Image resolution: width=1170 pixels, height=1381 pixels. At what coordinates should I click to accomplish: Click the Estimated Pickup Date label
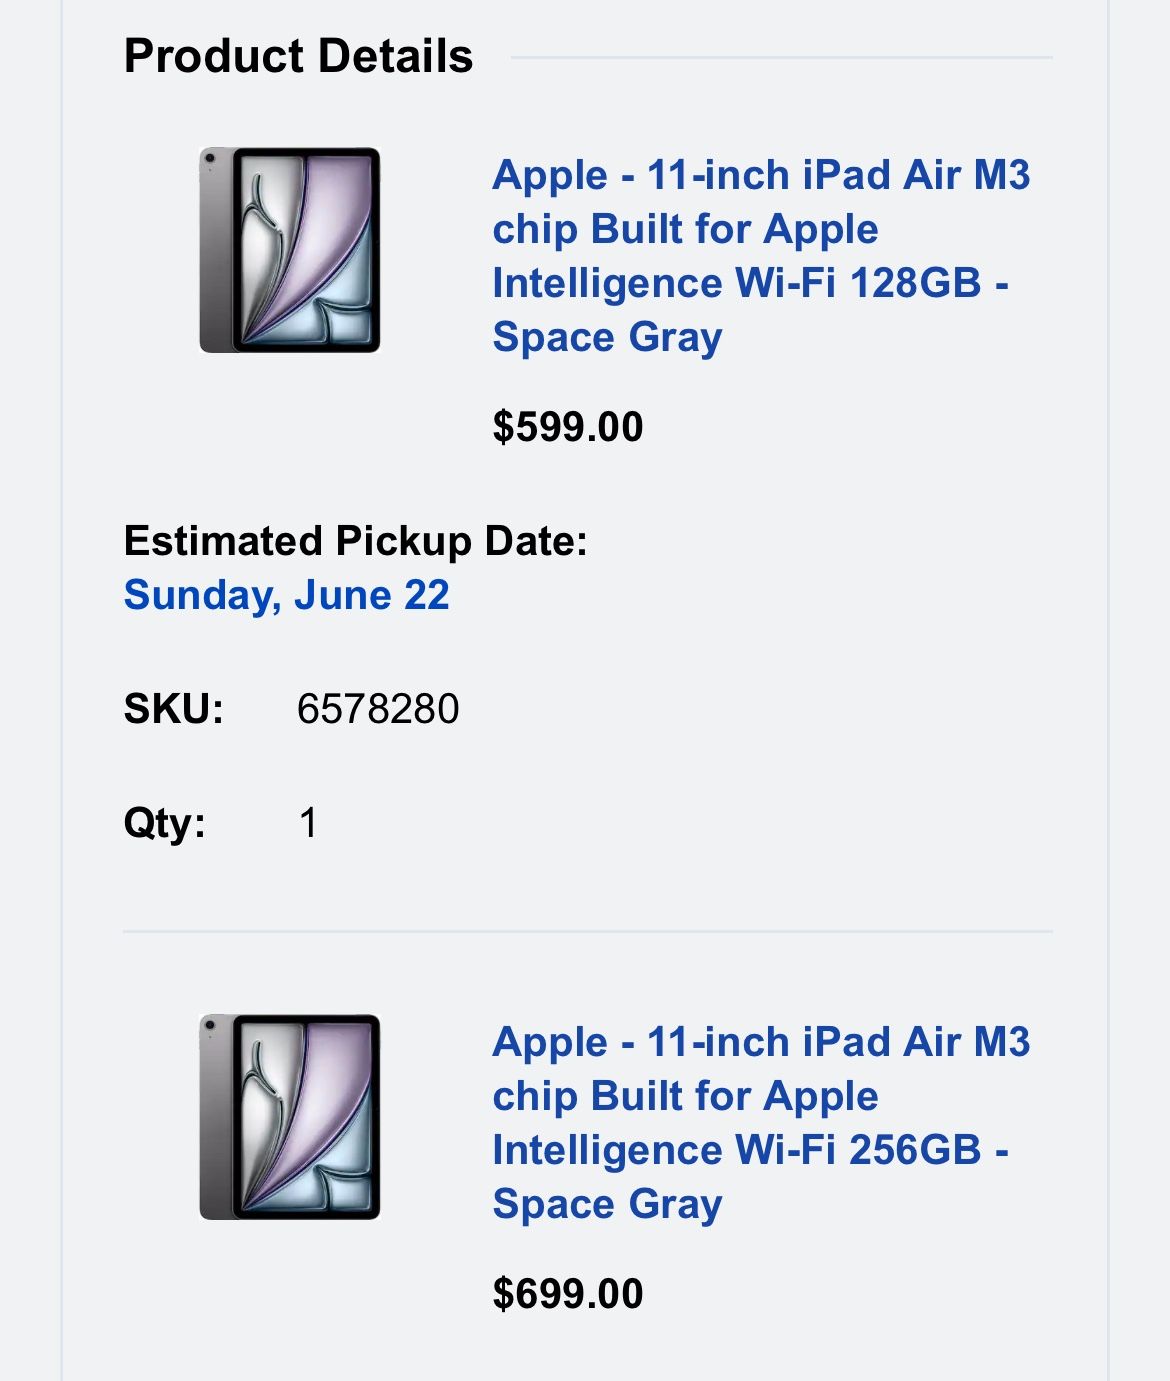(x=355, y=541)
